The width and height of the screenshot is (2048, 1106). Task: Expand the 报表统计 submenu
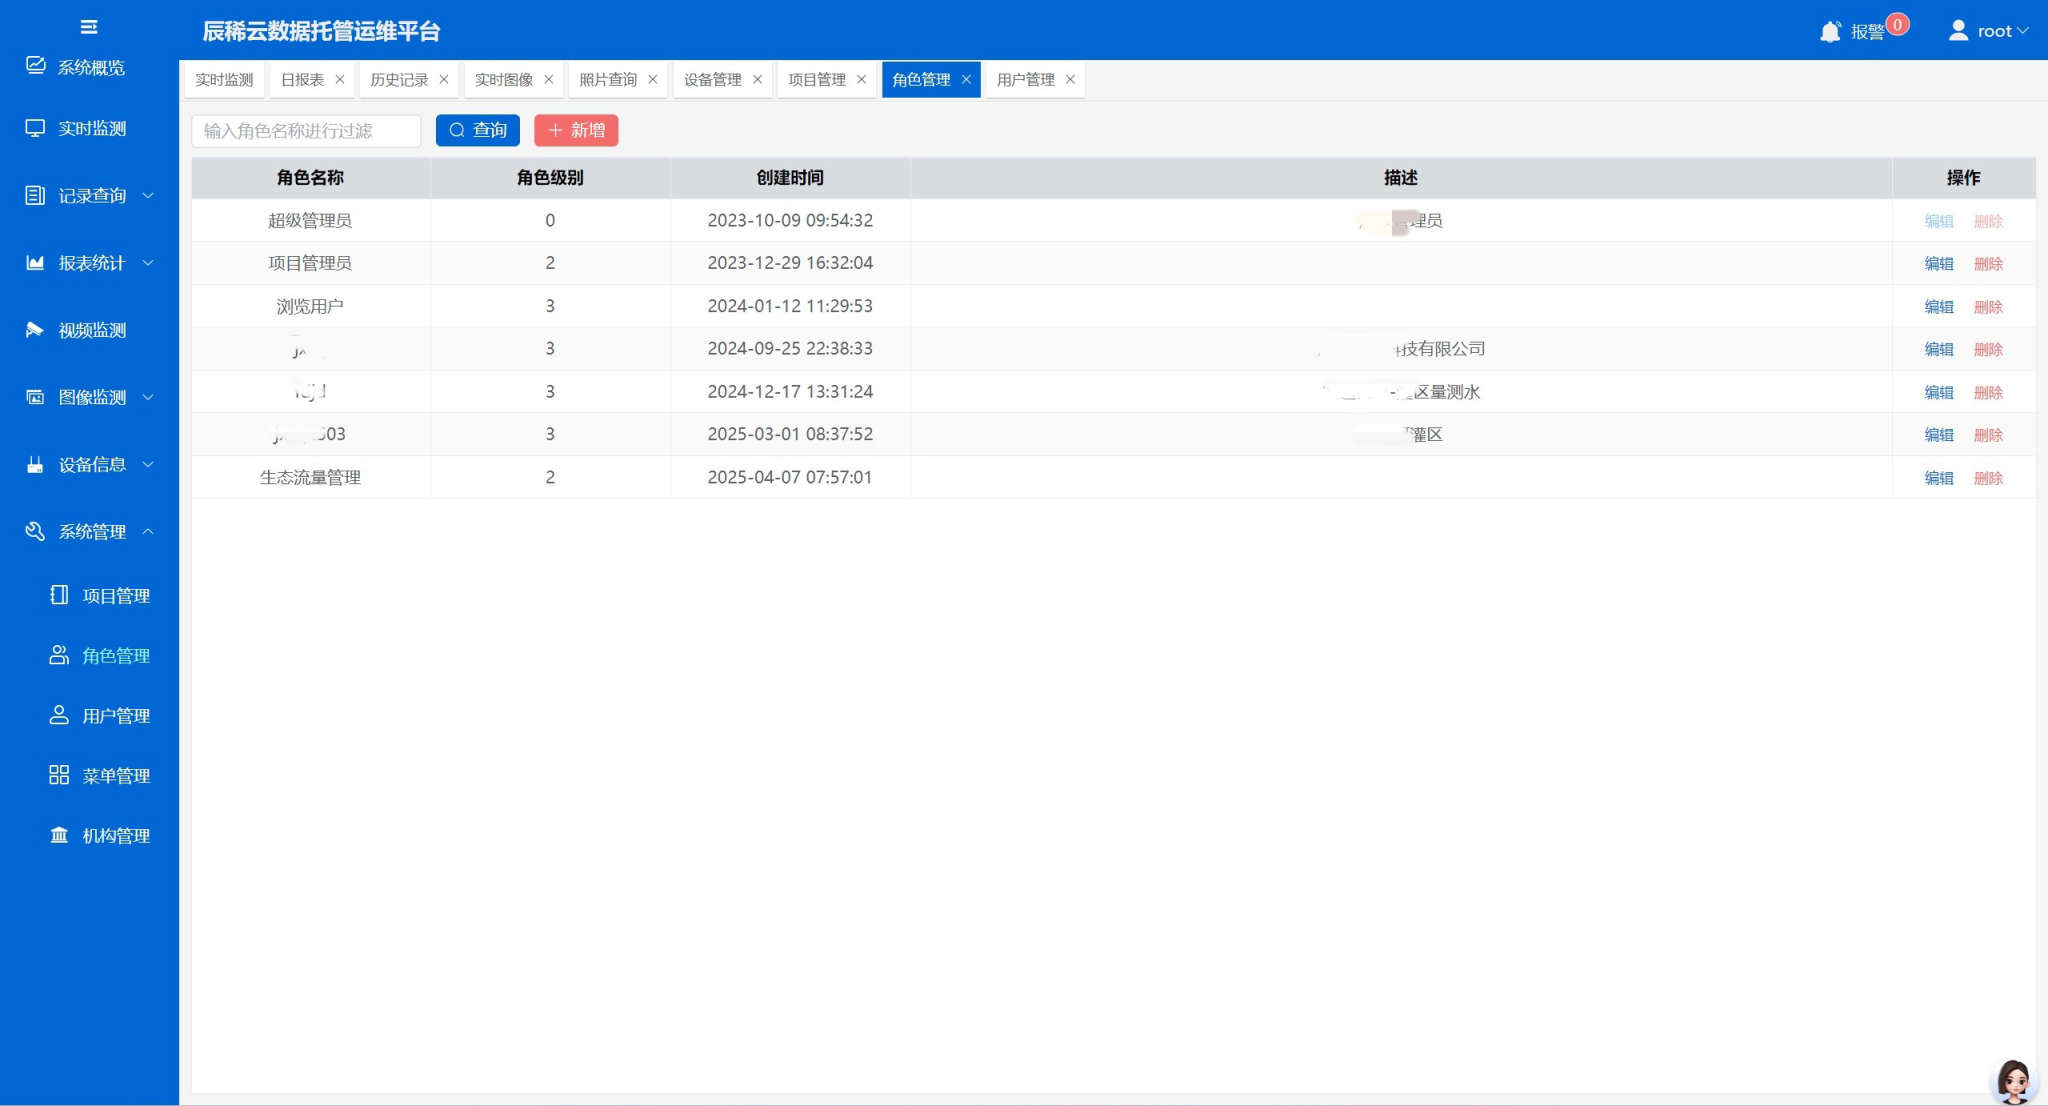(x=91, y=263)
